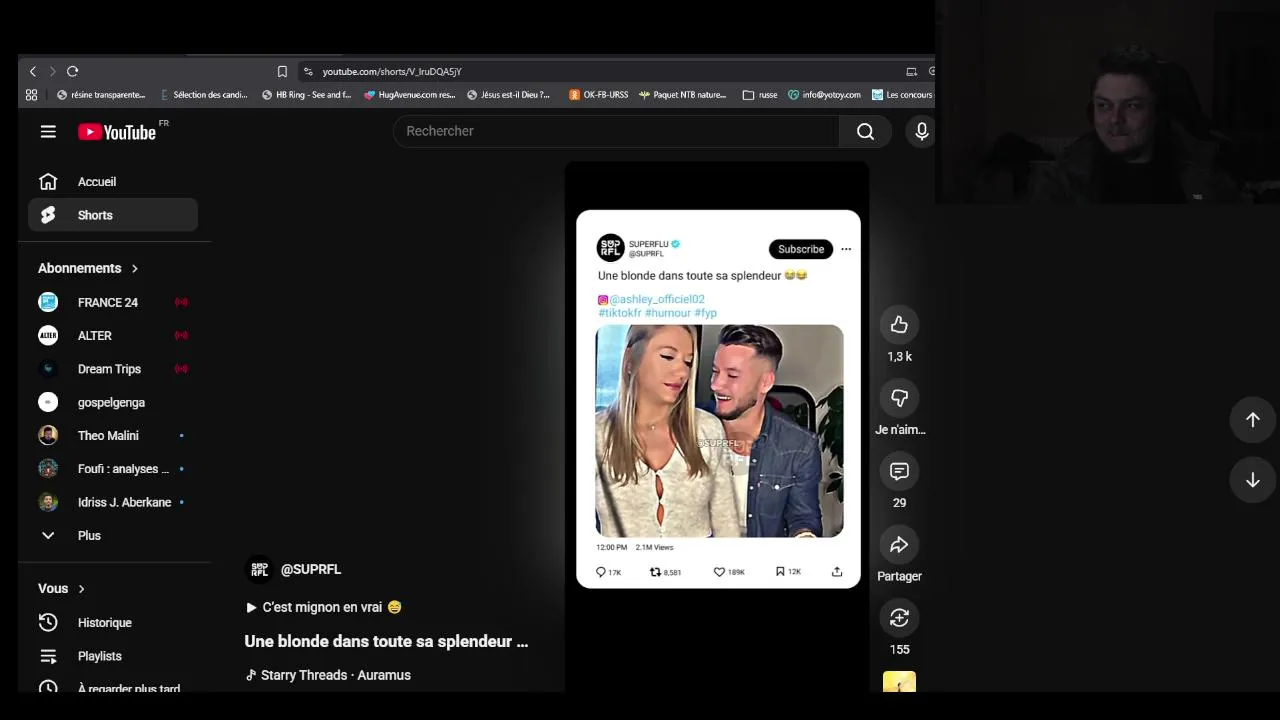The width and height of the screenshot is (1280, 720).
Task: Open the sound thumbnail below remix
Action: click(899, 683)
